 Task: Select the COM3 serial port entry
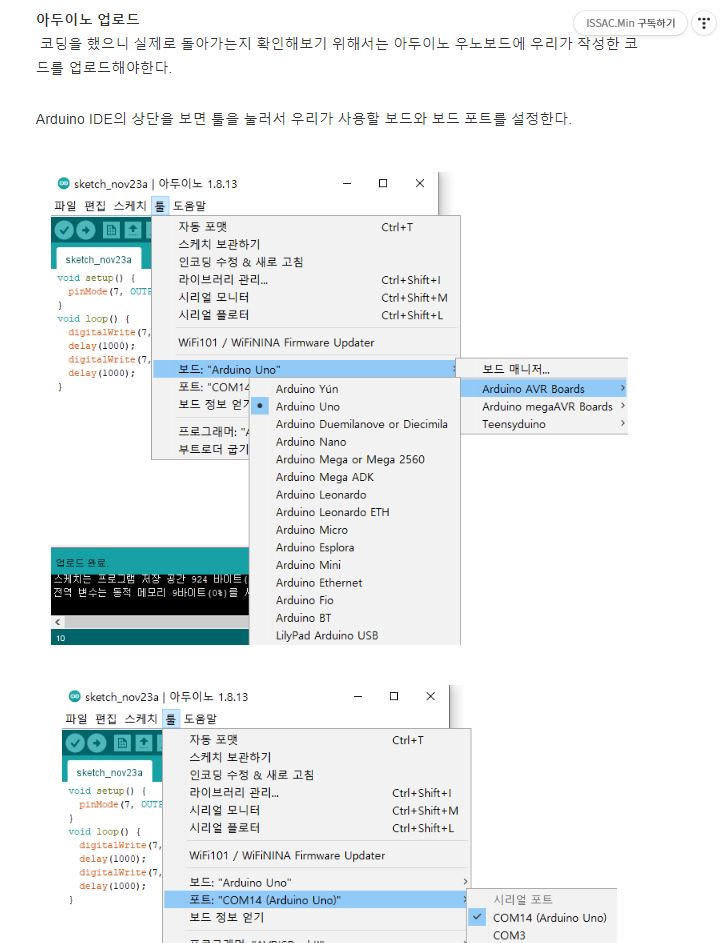point(509,936)
